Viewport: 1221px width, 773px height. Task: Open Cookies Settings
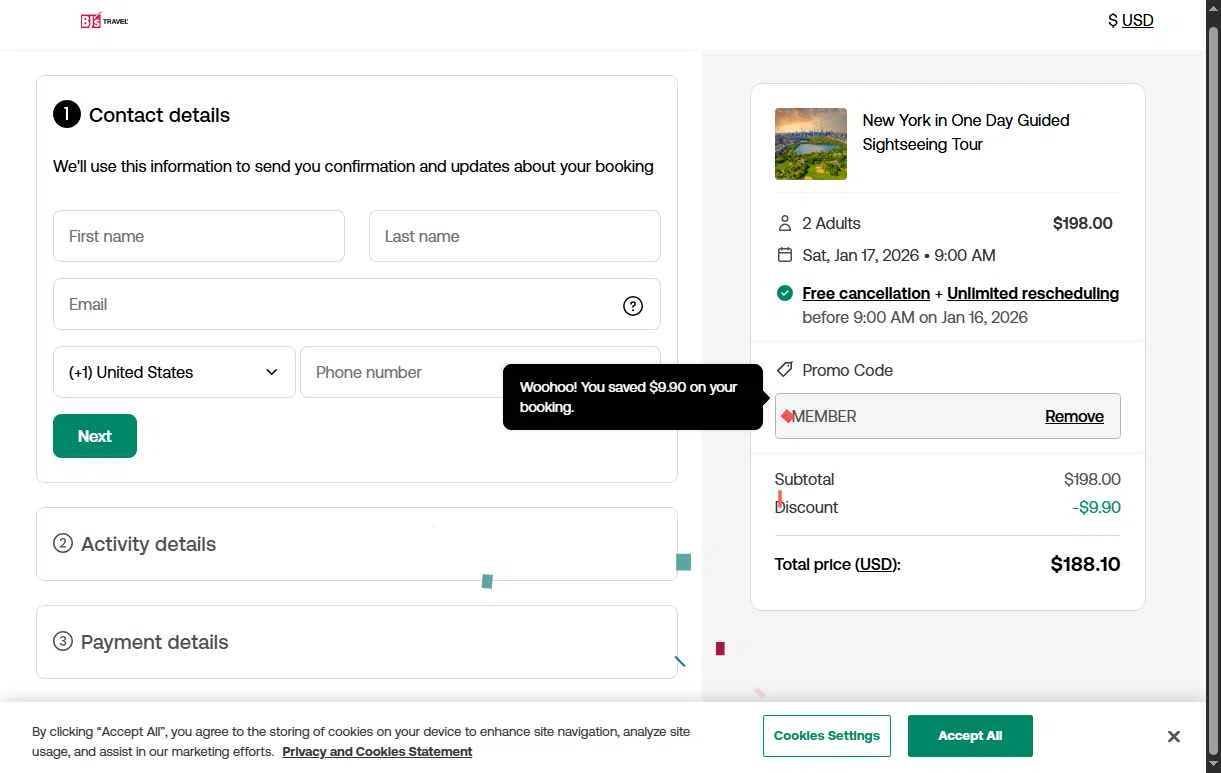pos(826,736)
